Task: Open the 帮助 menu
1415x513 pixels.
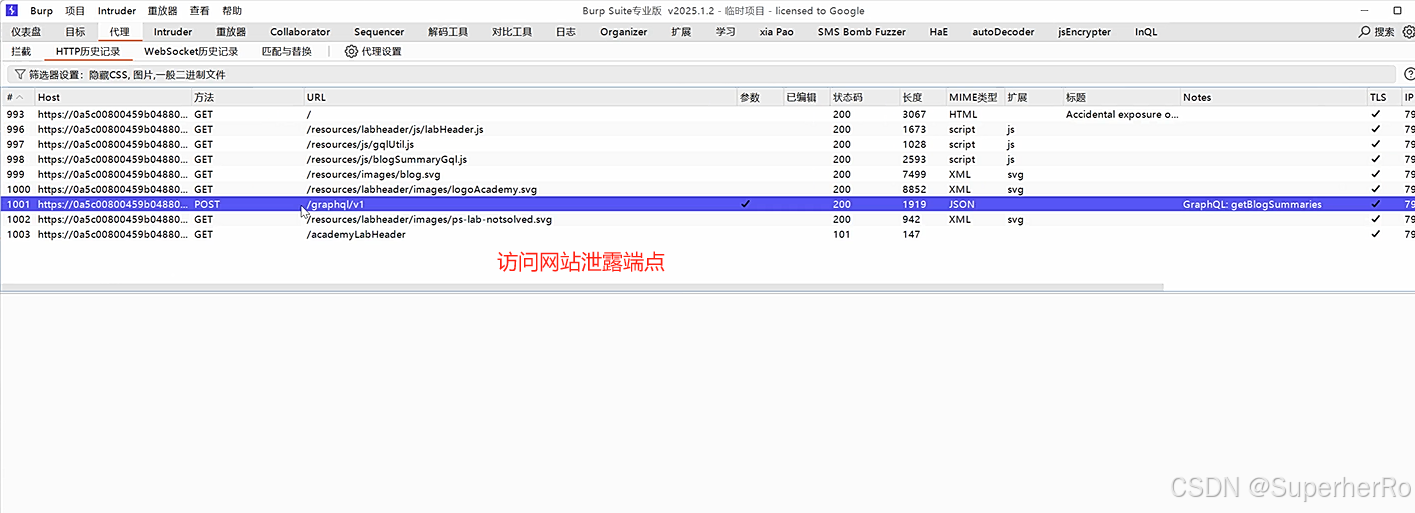Action: click(232, 11)
